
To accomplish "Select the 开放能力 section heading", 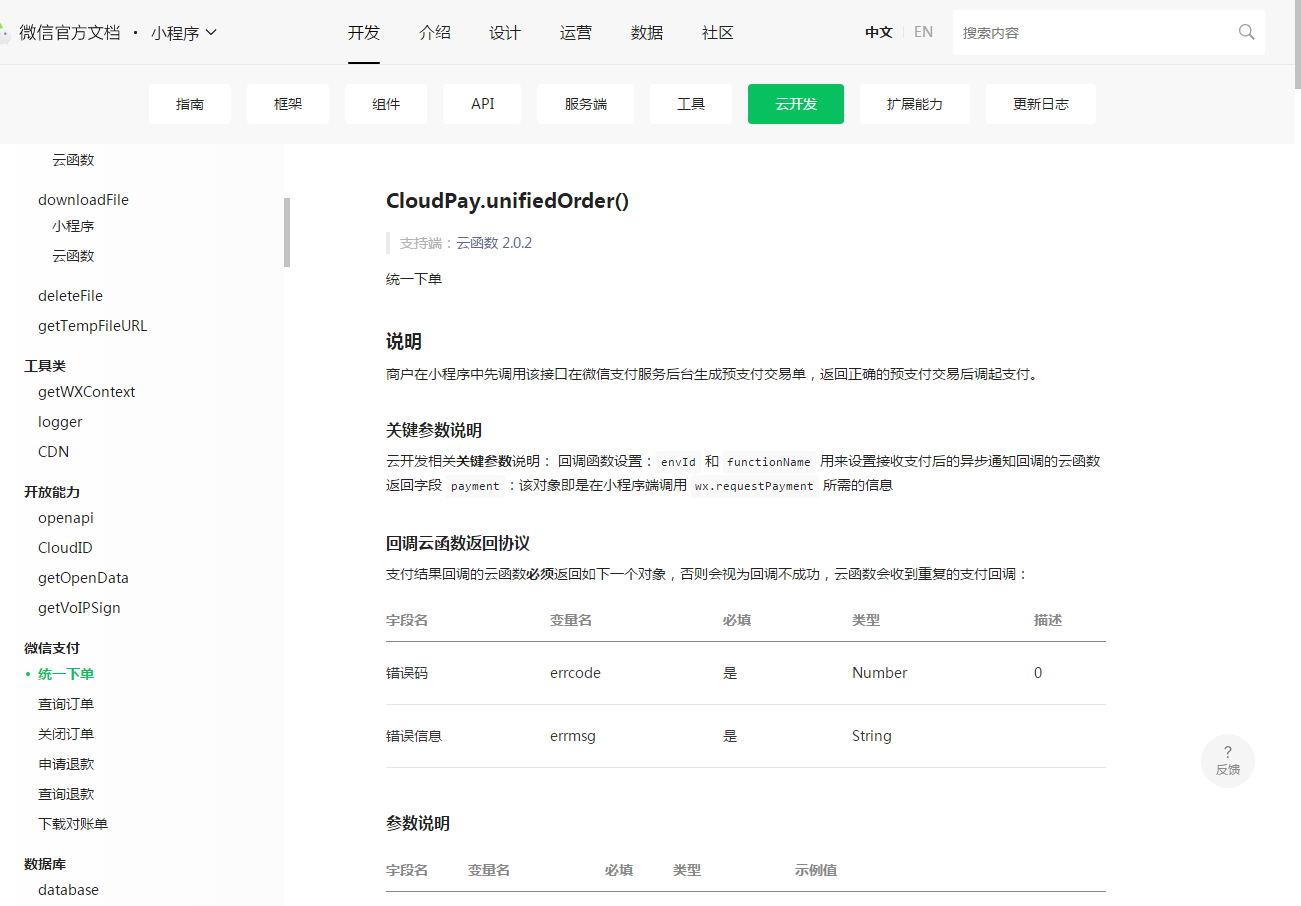I will tap(52, 492).
